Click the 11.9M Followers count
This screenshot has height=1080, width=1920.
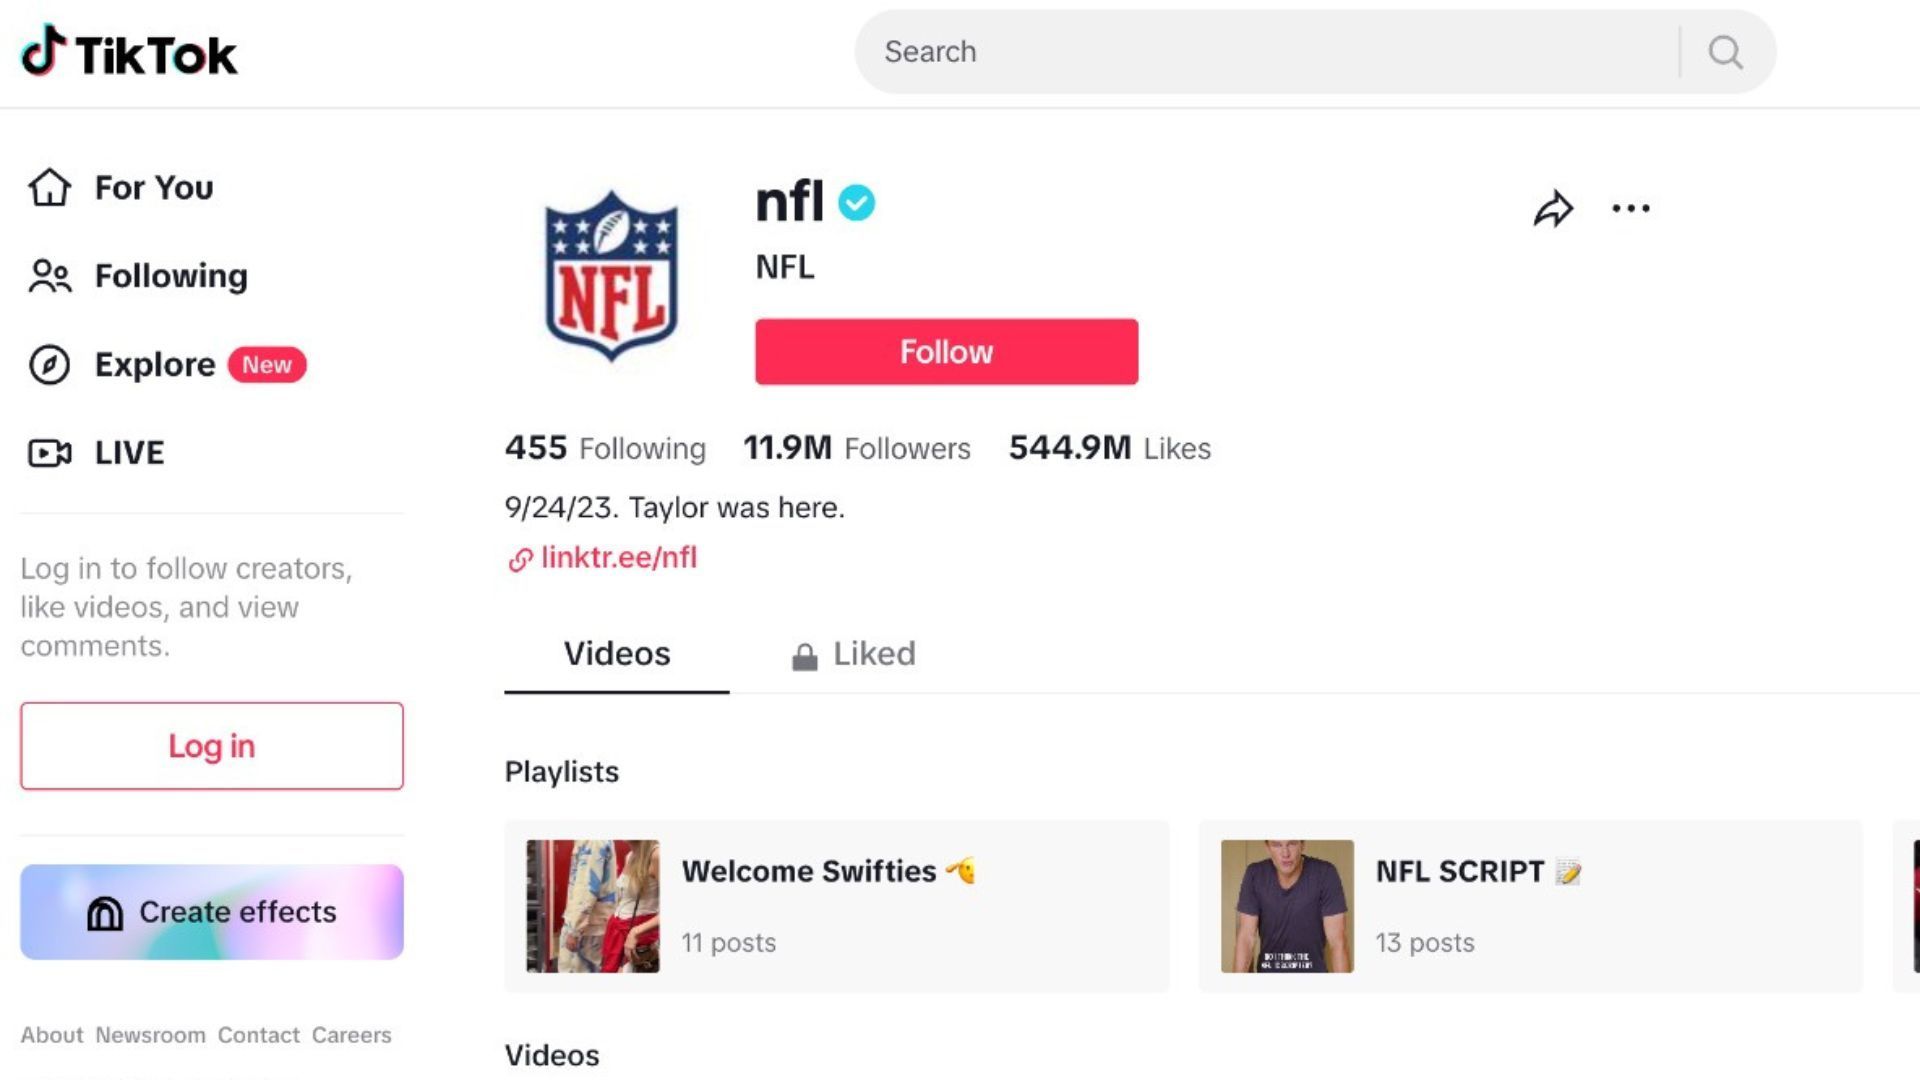[857, 448]
